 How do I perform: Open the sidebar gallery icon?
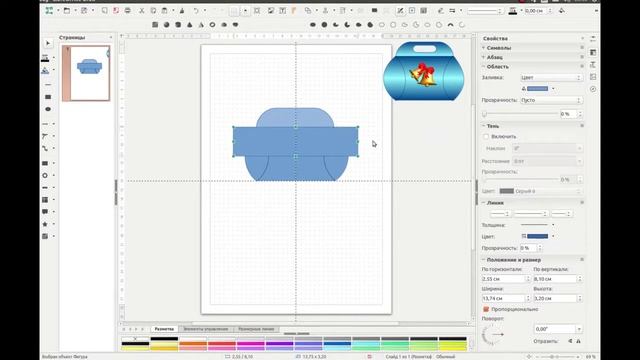(x=593, y=77)
